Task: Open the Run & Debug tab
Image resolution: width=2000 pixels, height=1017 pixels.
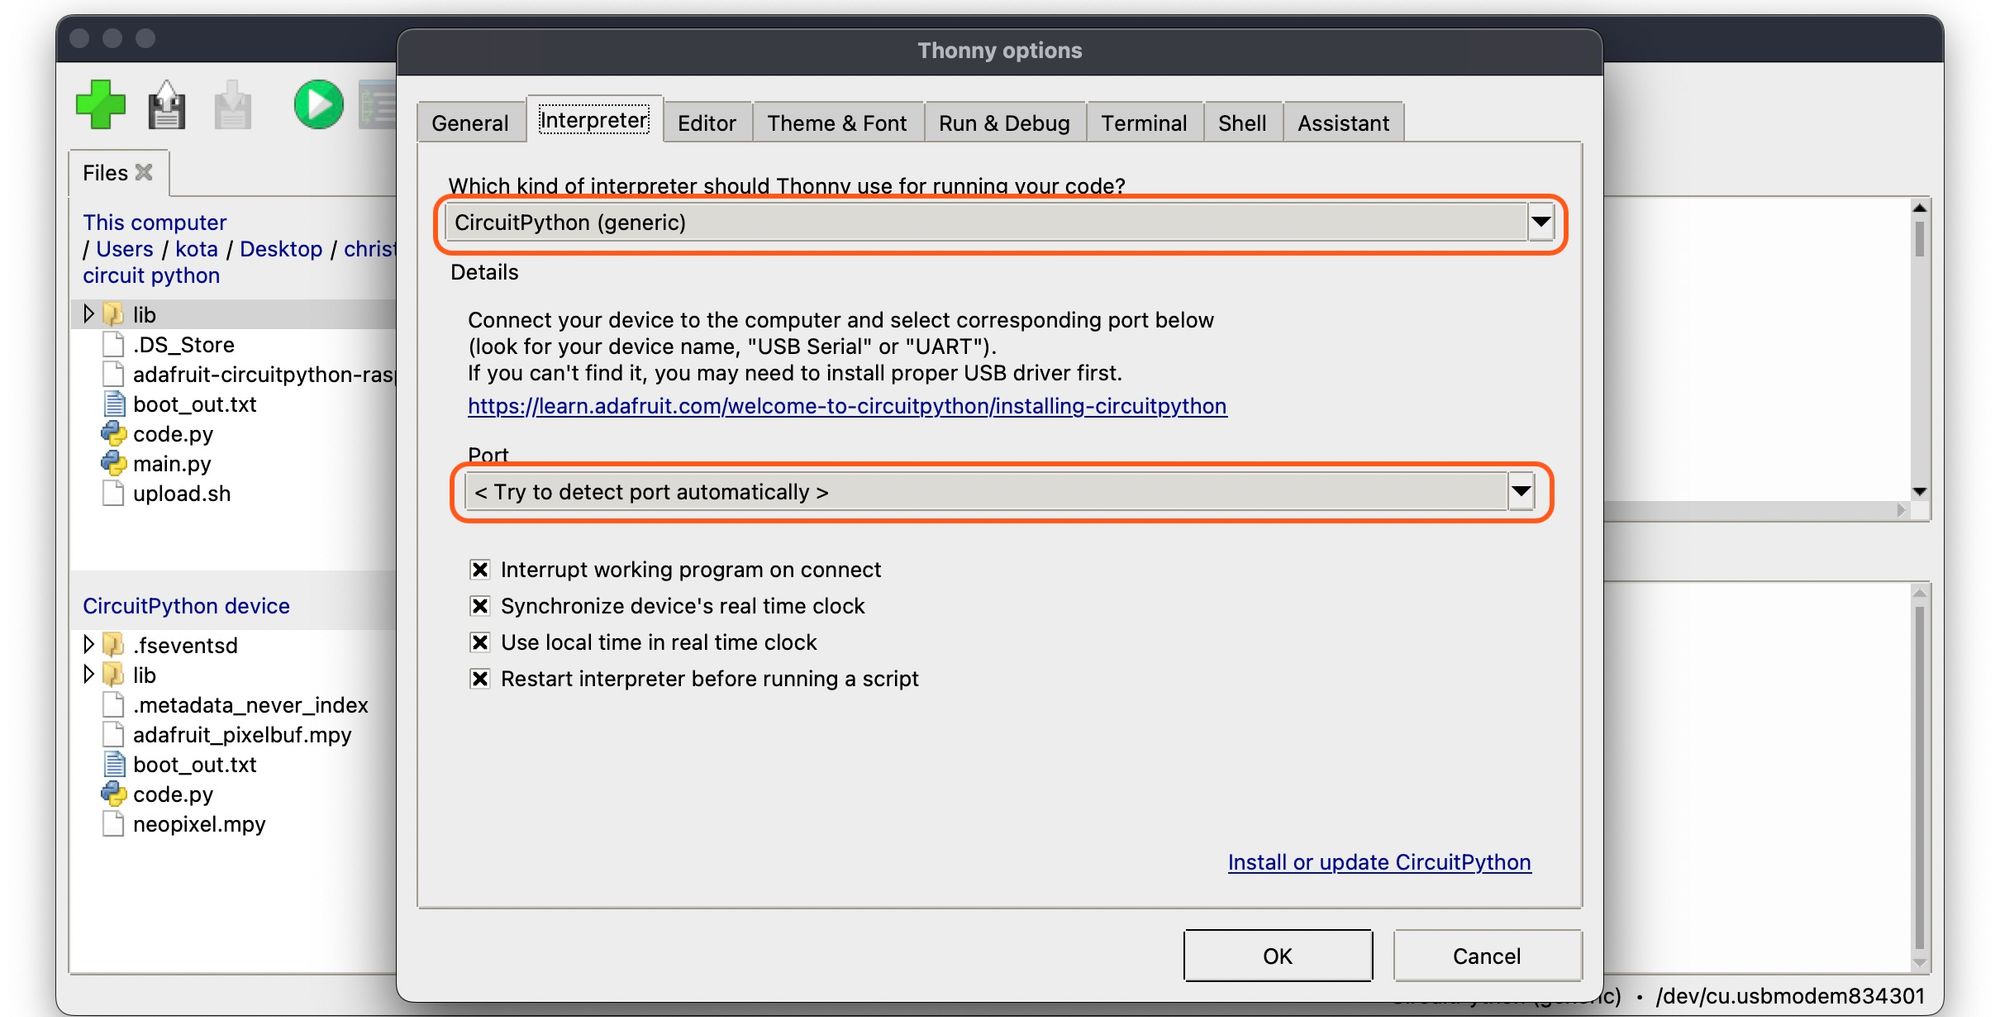Action: point(1004,123)
